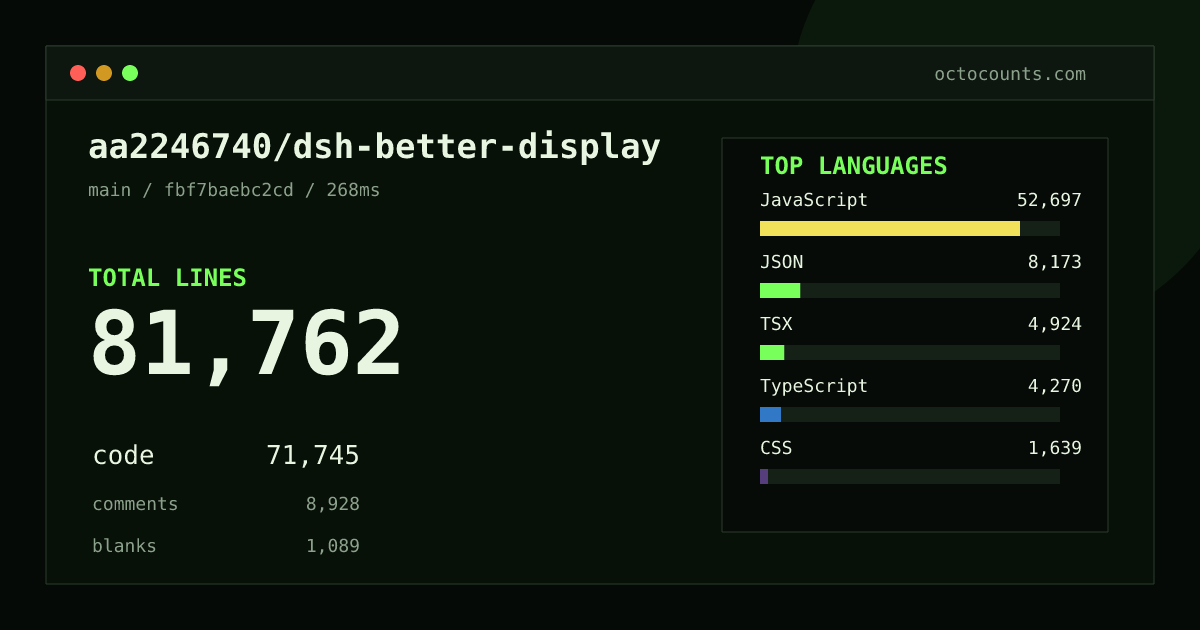1200x630 pixels.
Task: Click the green TSX progress bar
Action: tap(772, 352)
